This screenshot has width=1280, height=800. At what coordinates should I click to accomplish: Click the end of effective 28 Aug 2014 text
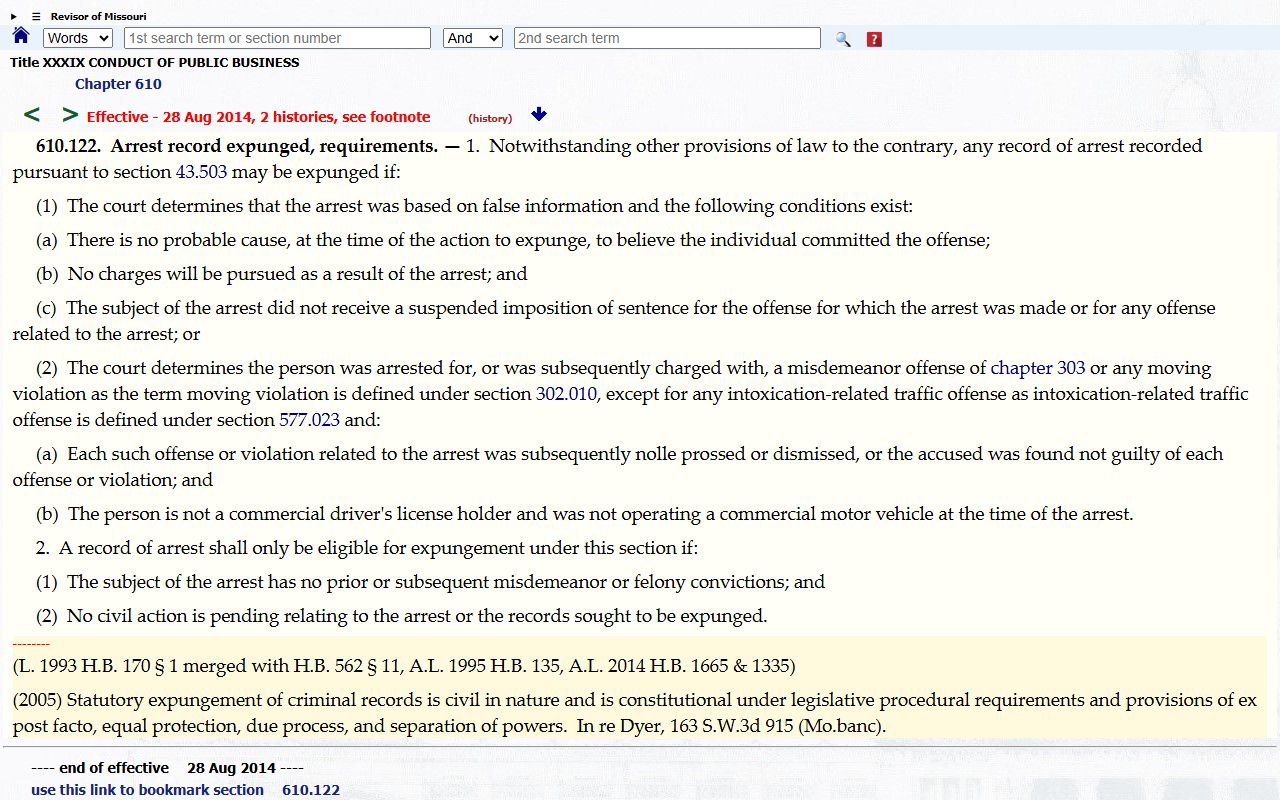[167, 768]
